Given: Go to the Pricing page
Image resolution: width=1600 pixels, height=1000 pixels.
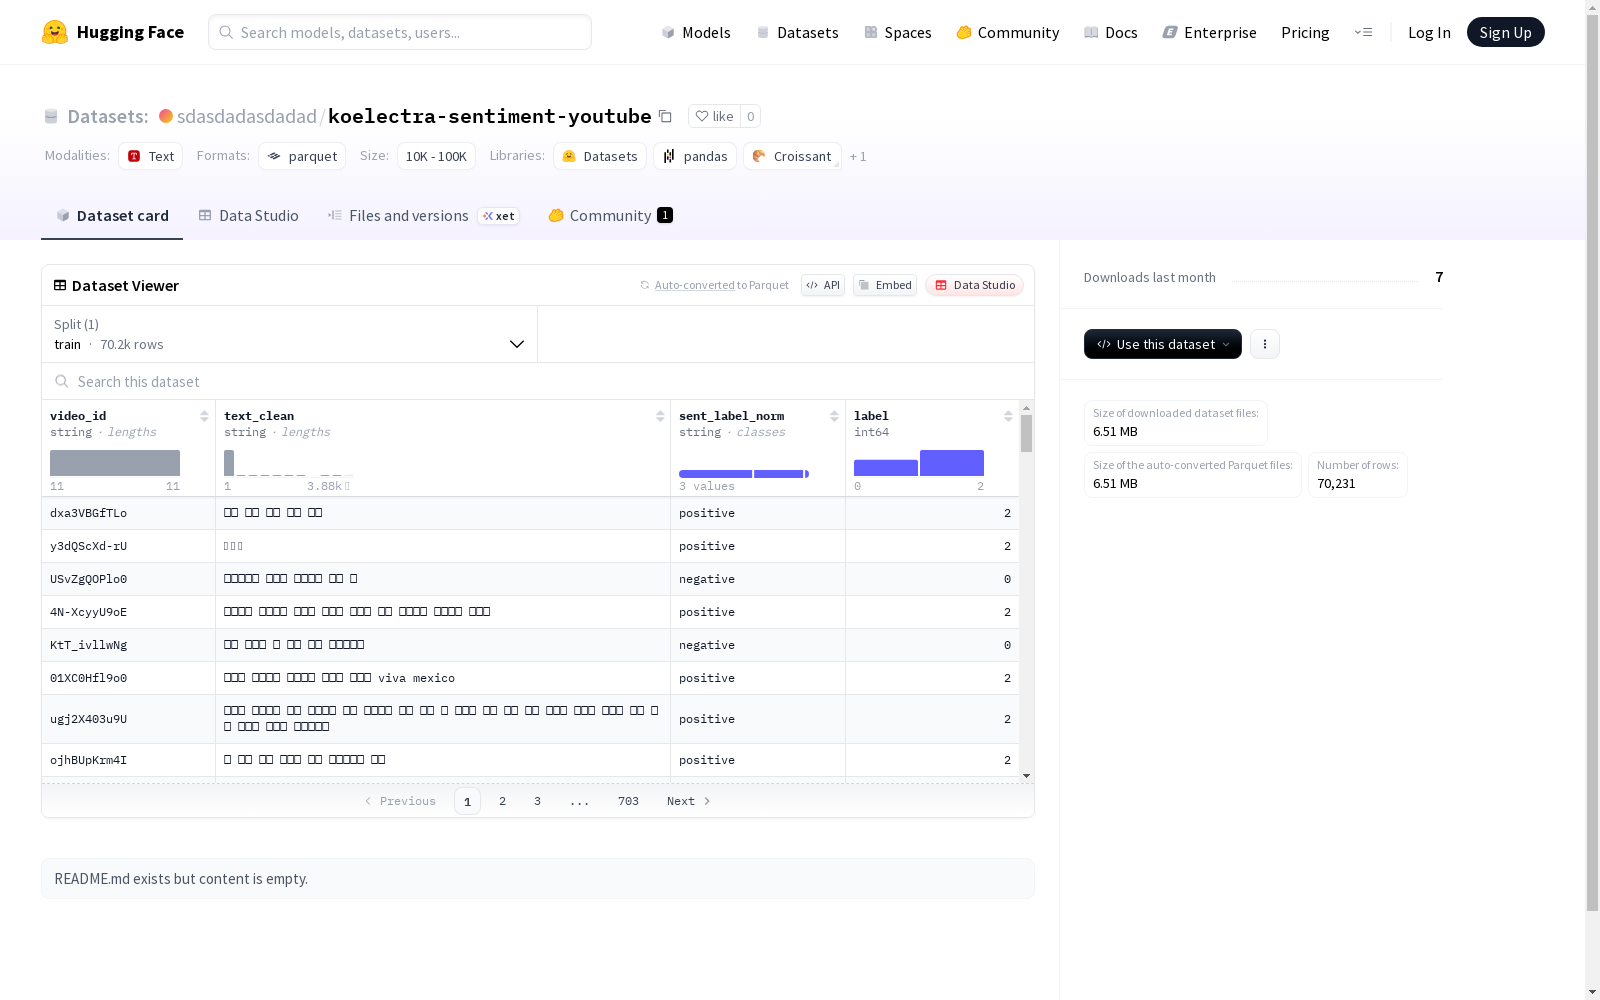Looking at the screenshot, I should pyautogui.click(x=1305, y=32).
